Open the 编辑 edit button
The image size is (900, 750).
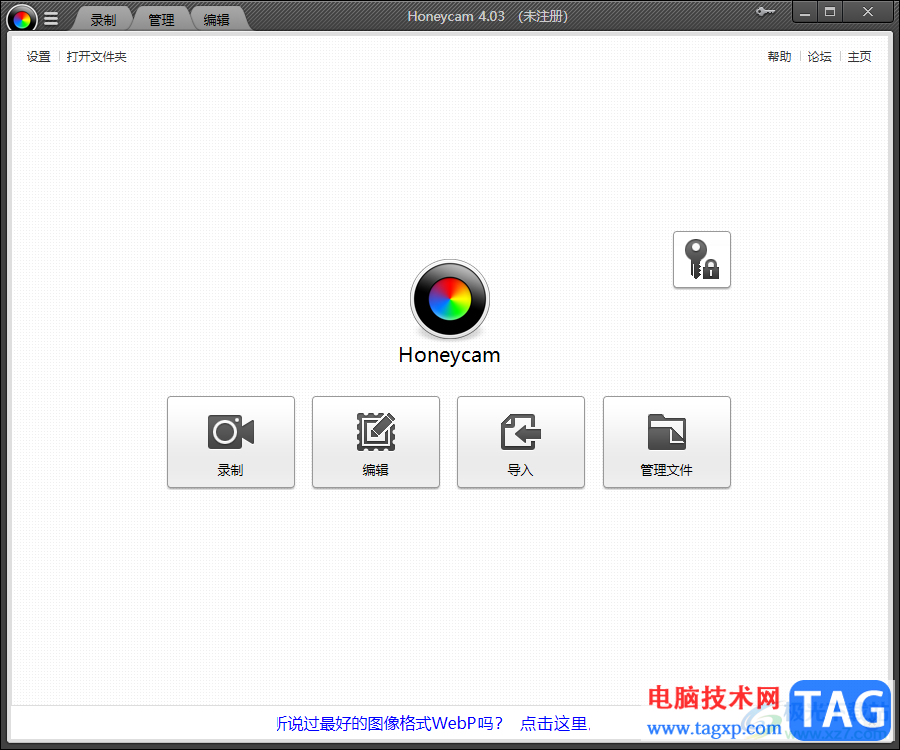click(x=376, y=442)
